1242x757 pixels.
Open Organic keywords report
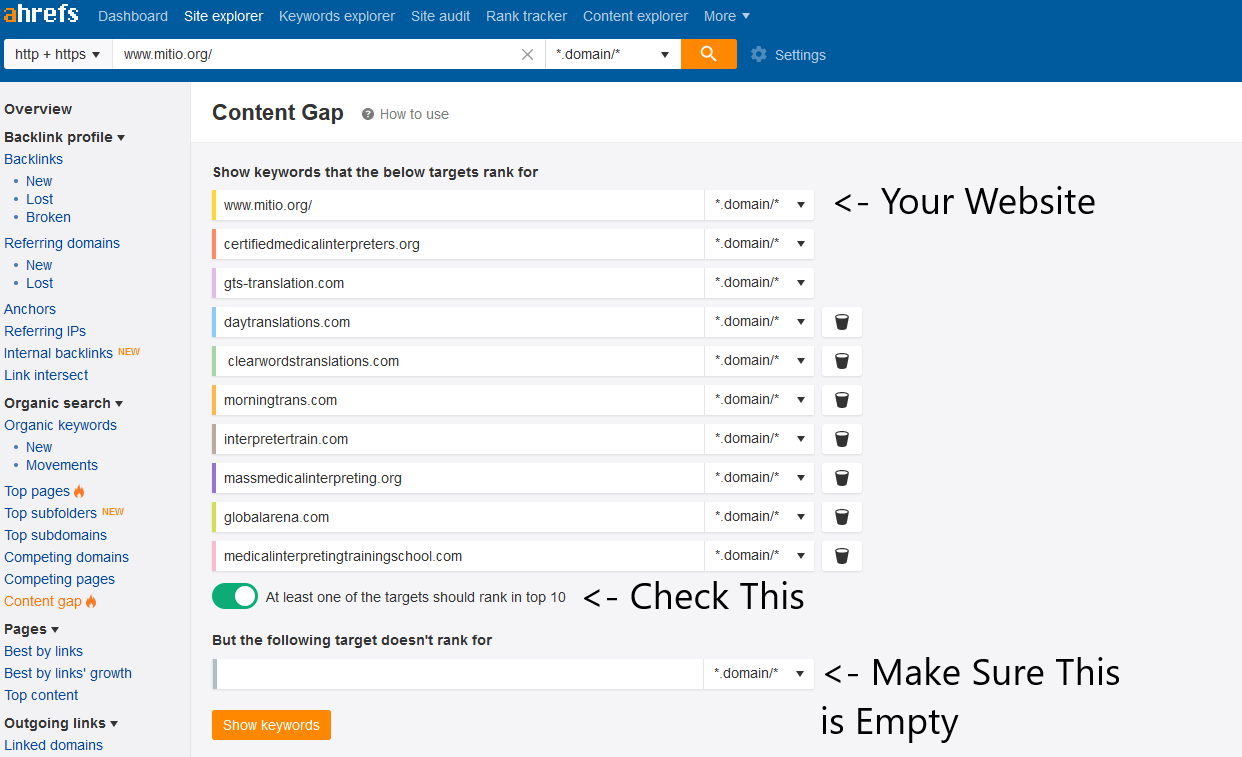point(60,425)
